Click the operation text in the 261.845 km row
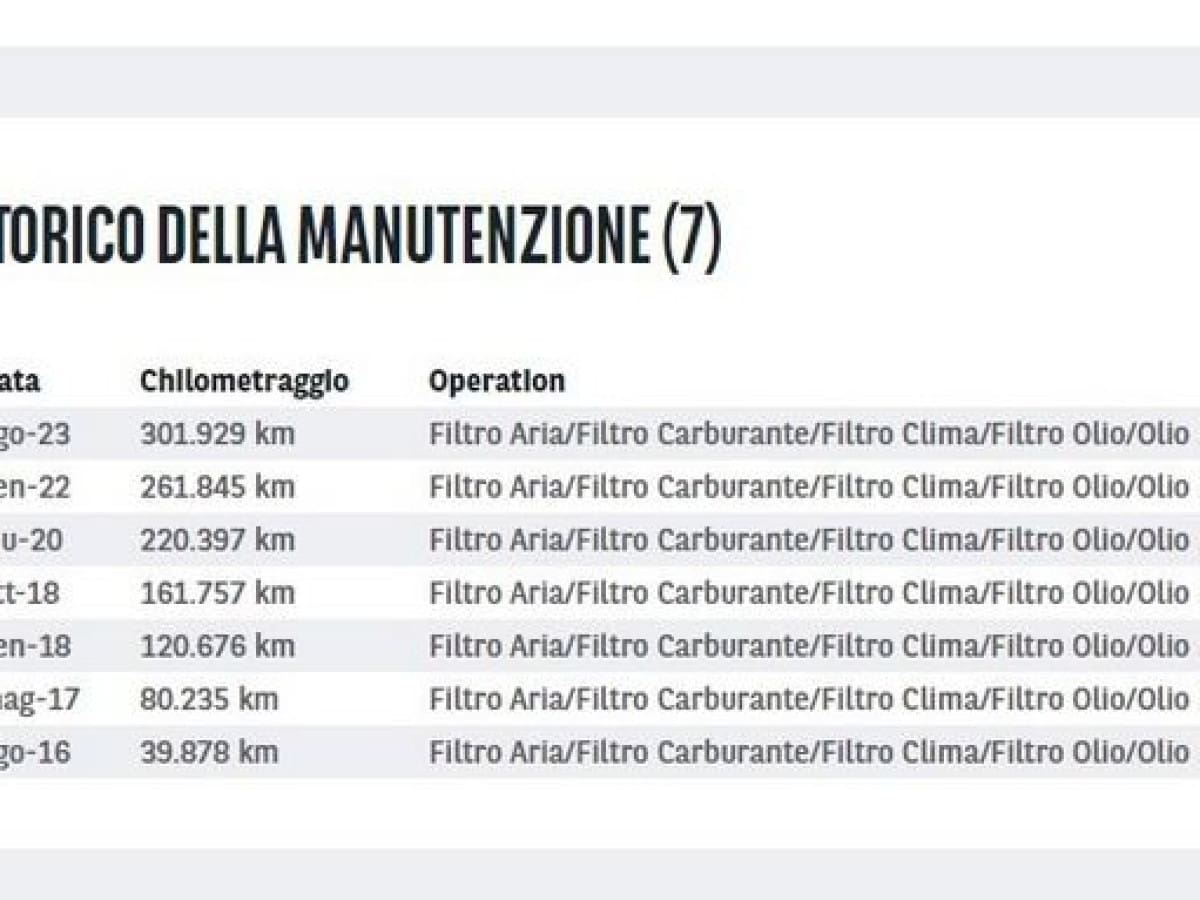 click(x=808, y=487)
